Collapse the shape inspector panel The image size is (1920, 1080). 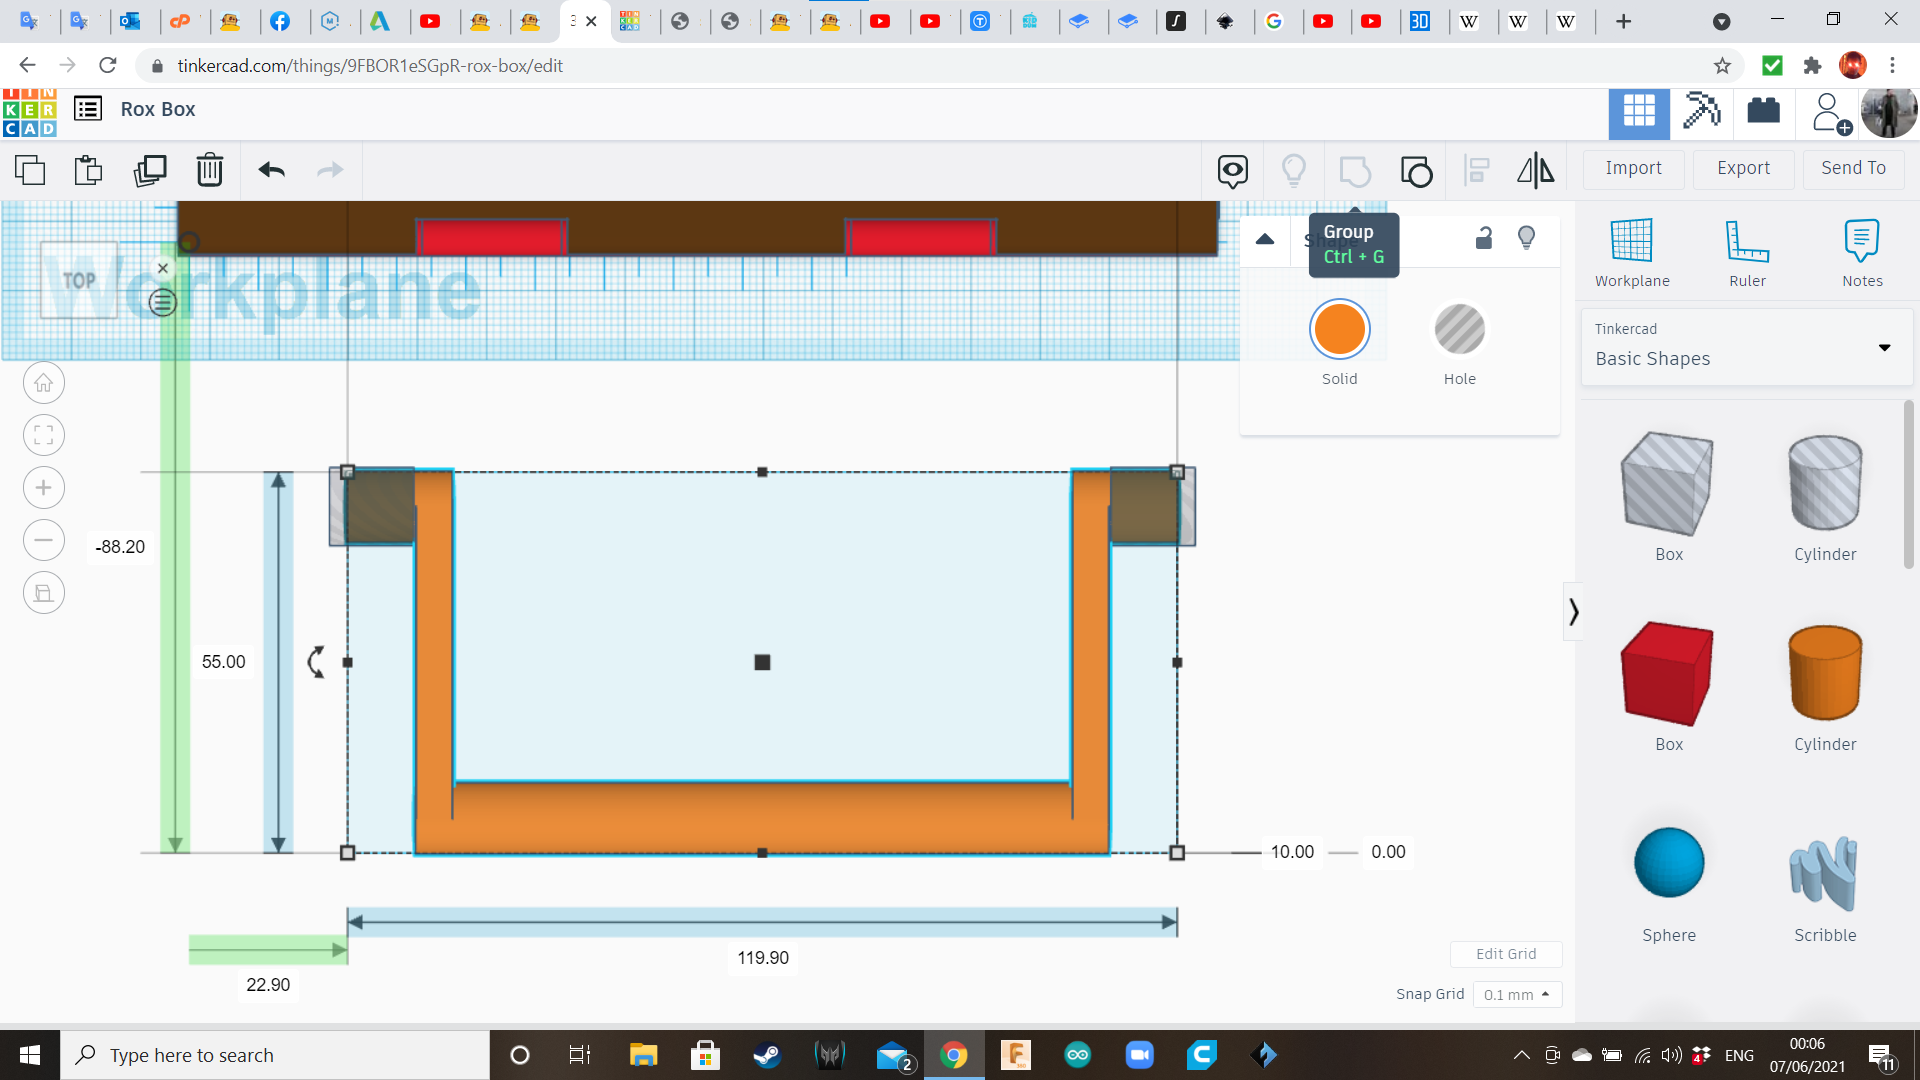[x=1265, y=239]
